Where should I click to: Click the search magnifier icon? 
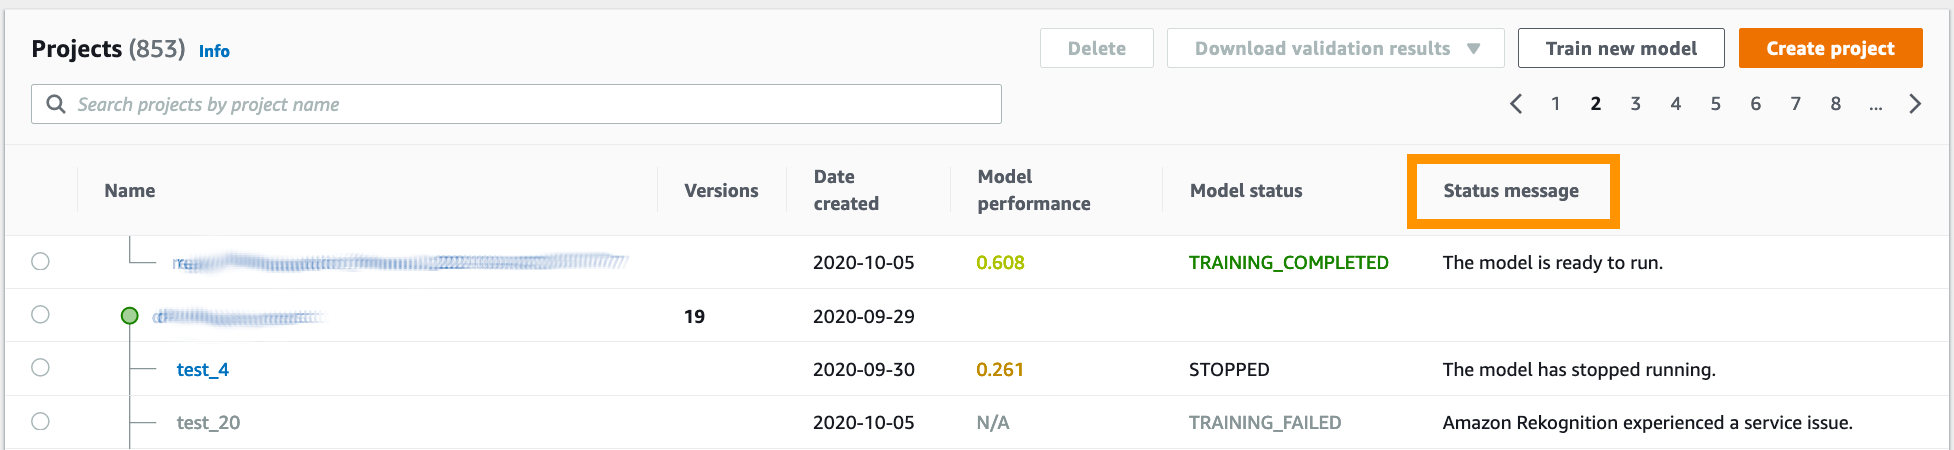pyautogui.click(x=56, y=104)
